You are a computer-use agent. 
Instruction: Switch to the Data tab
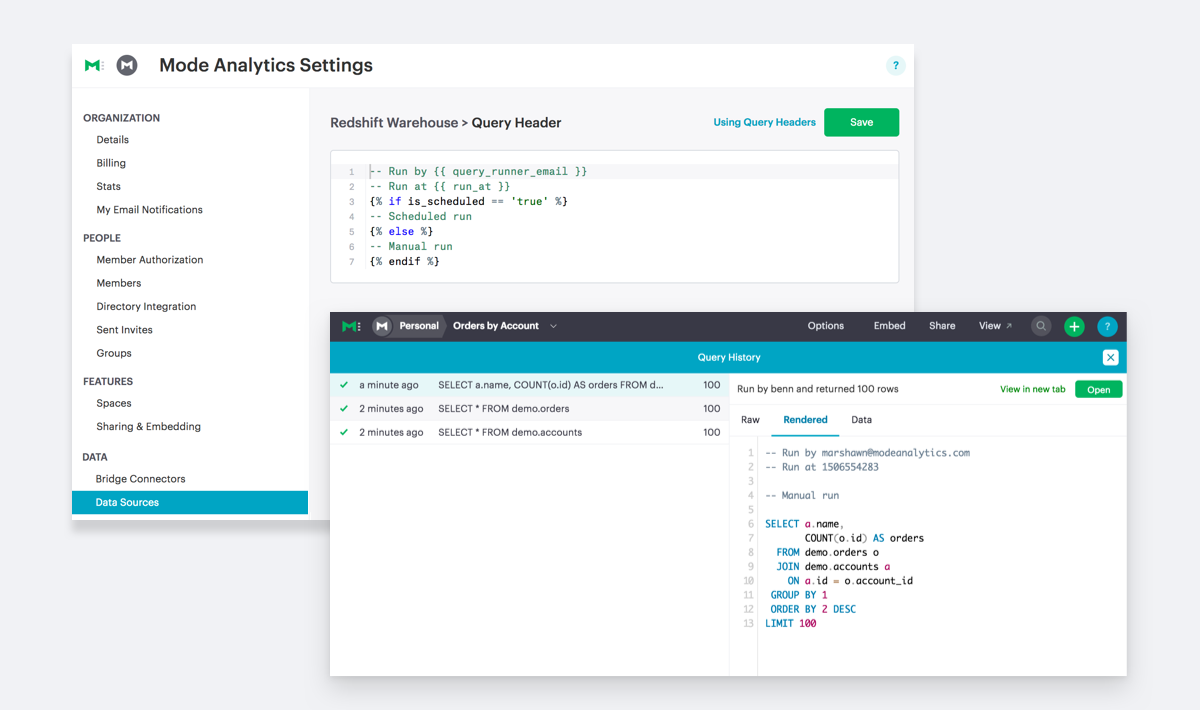(861, 420)
